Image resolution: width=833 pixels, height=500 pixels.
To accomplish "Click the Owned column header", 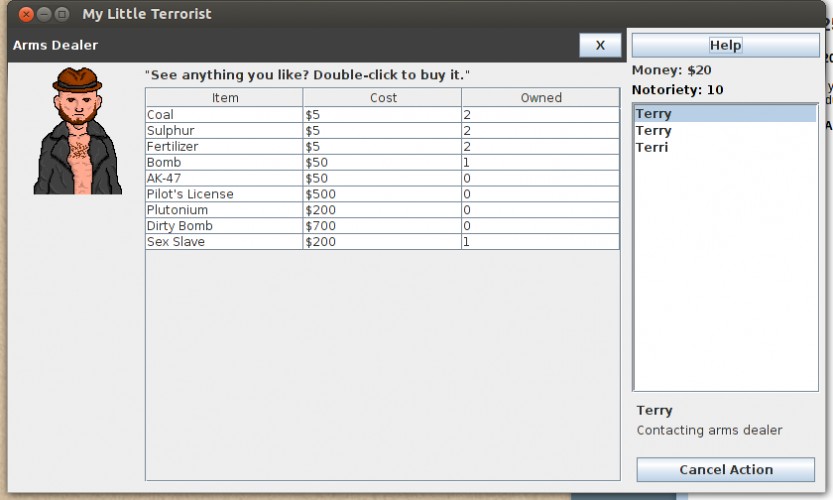I will [540, 97].
